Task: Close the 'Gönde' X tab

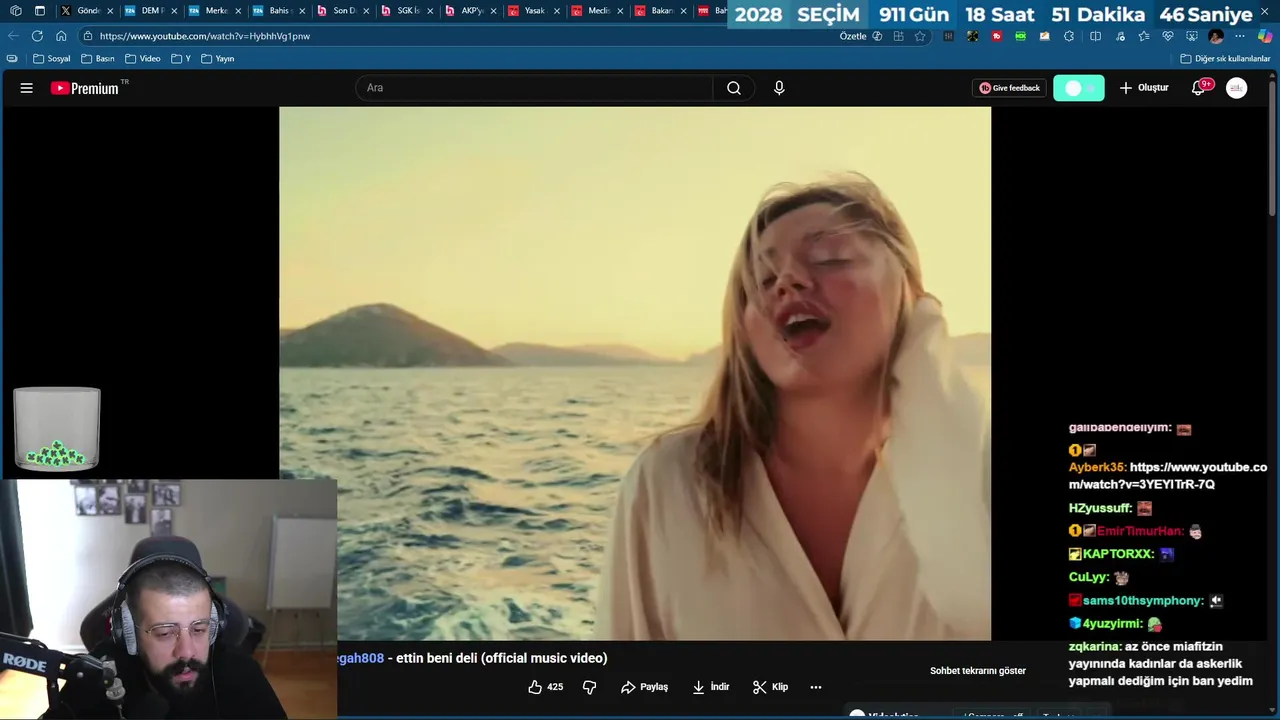Action: point(109,11)
